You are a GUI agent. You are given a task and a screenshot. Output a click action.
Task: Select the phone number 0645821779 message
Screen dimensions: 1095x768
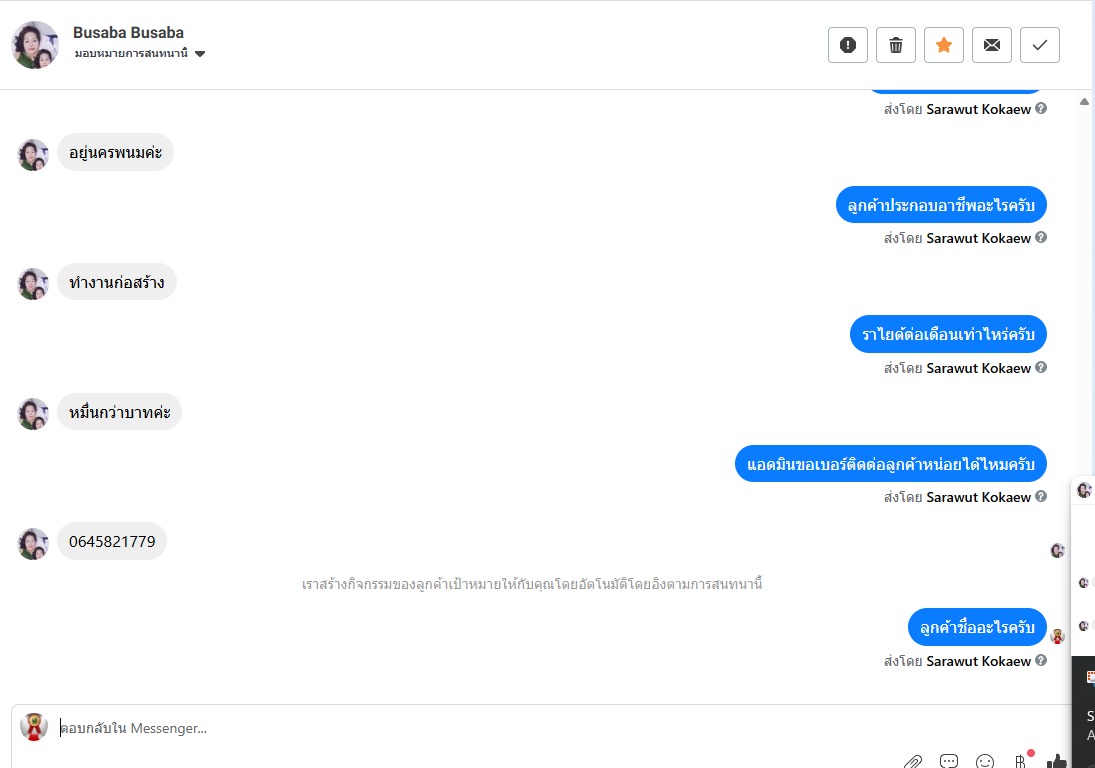[112, 541]
